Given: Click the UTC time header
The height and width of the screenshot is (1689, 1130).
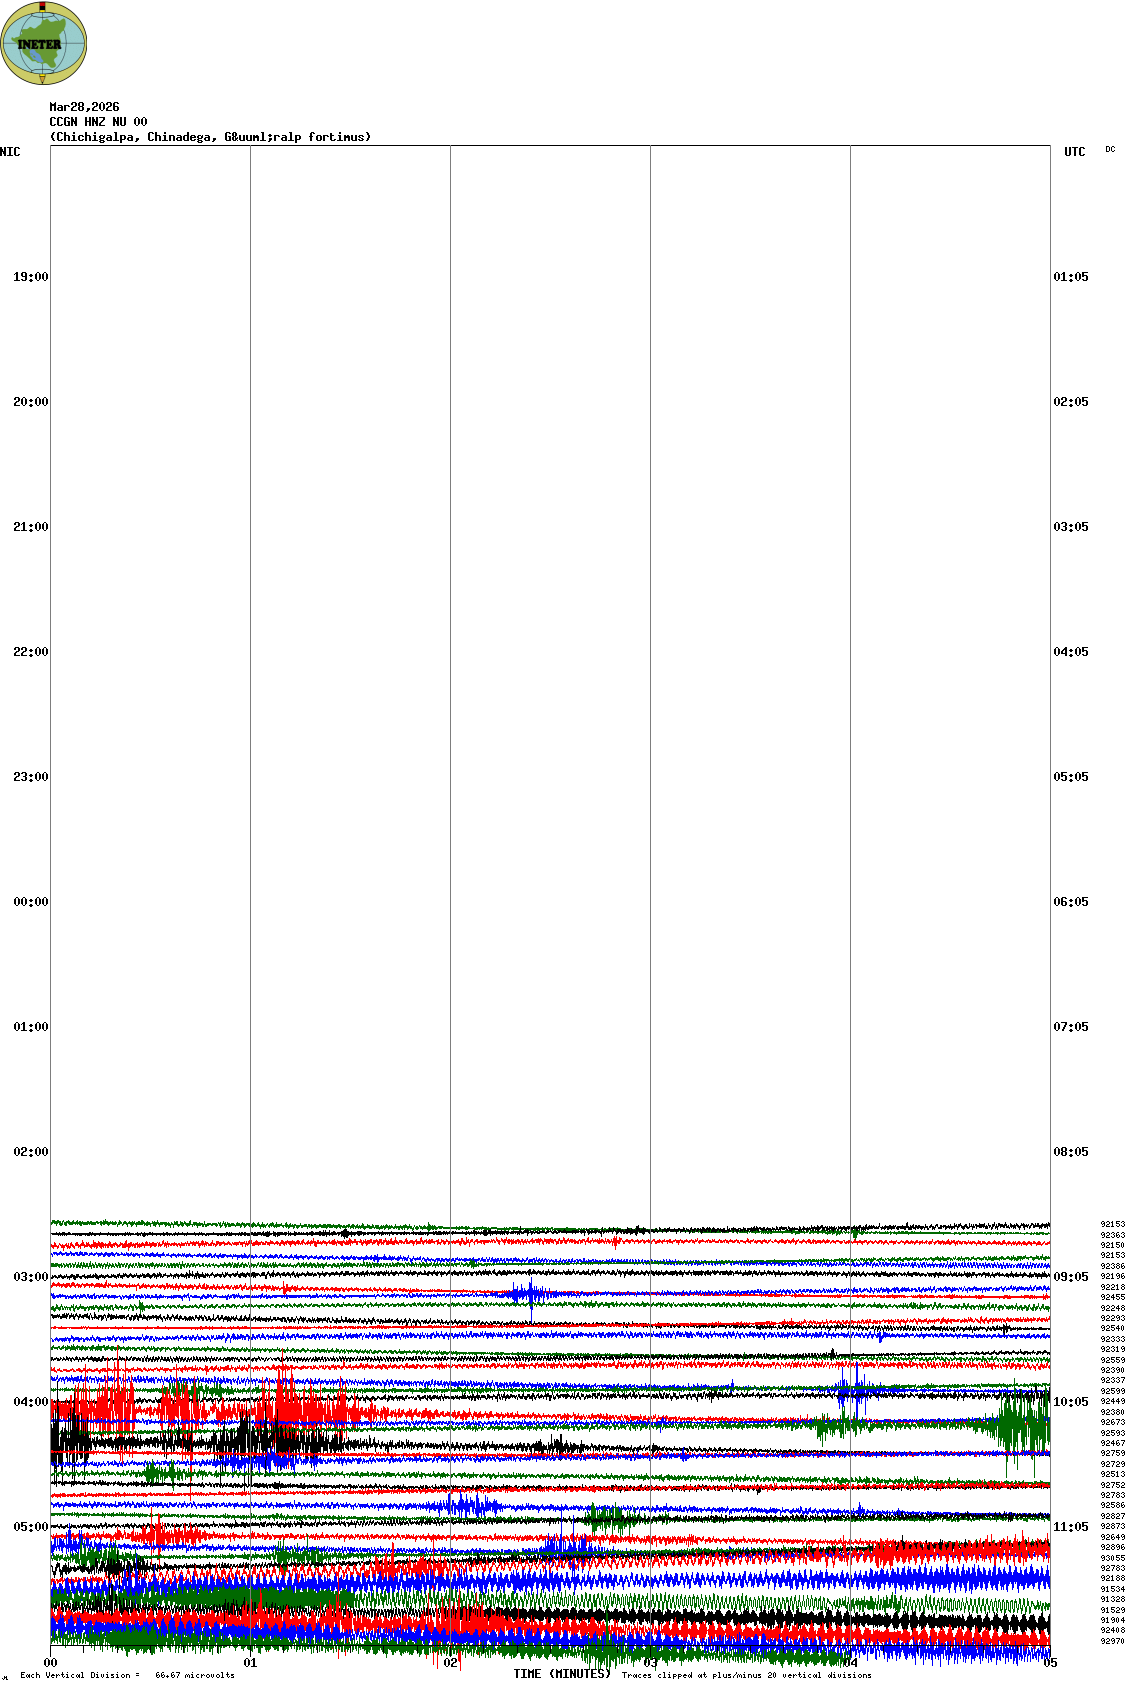Looking at the screenshot, I should 1074,152.
